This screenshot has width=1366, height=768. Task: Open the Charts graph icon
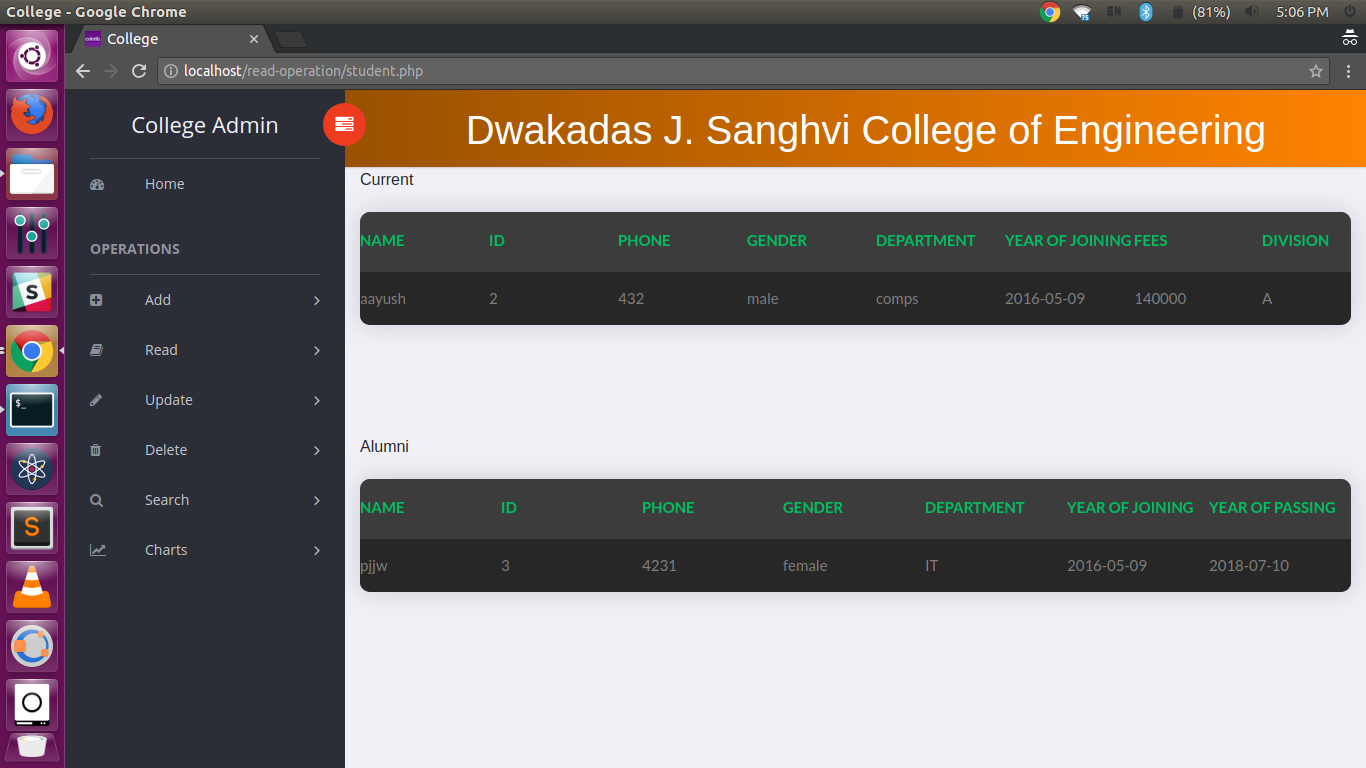pos(96,549)
